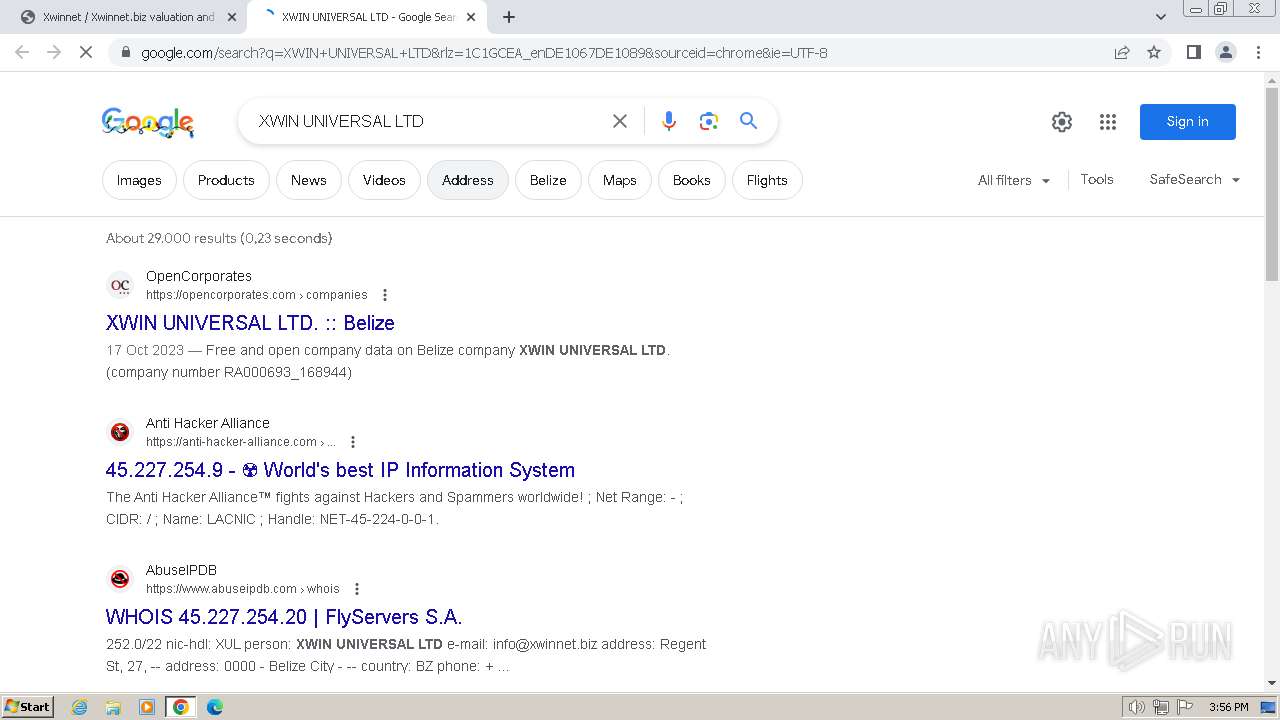
Task: Open Google quick settings gear
Action: point(1062,122)
